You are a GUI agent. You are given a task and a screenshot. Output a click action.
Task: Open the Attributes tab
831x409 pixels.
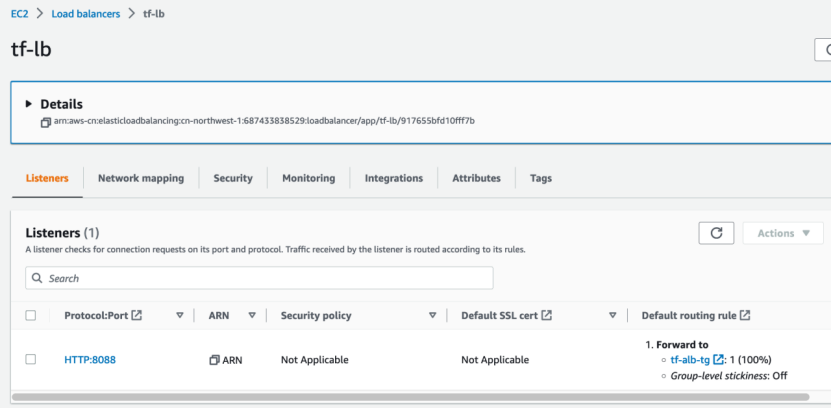476,178
